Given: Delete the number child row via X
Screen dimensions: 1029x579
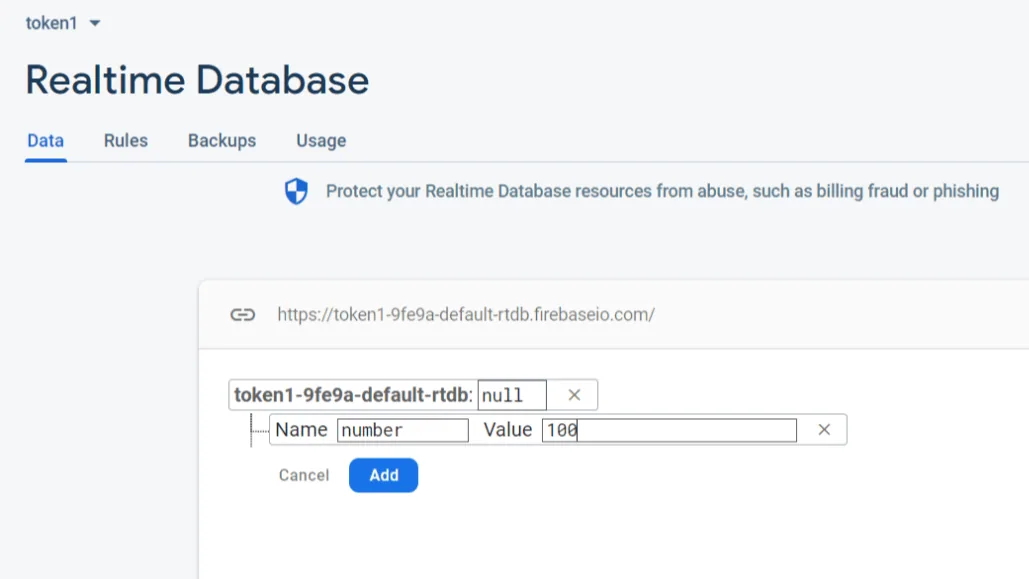Looking at the screenshot, I should 824,430.
